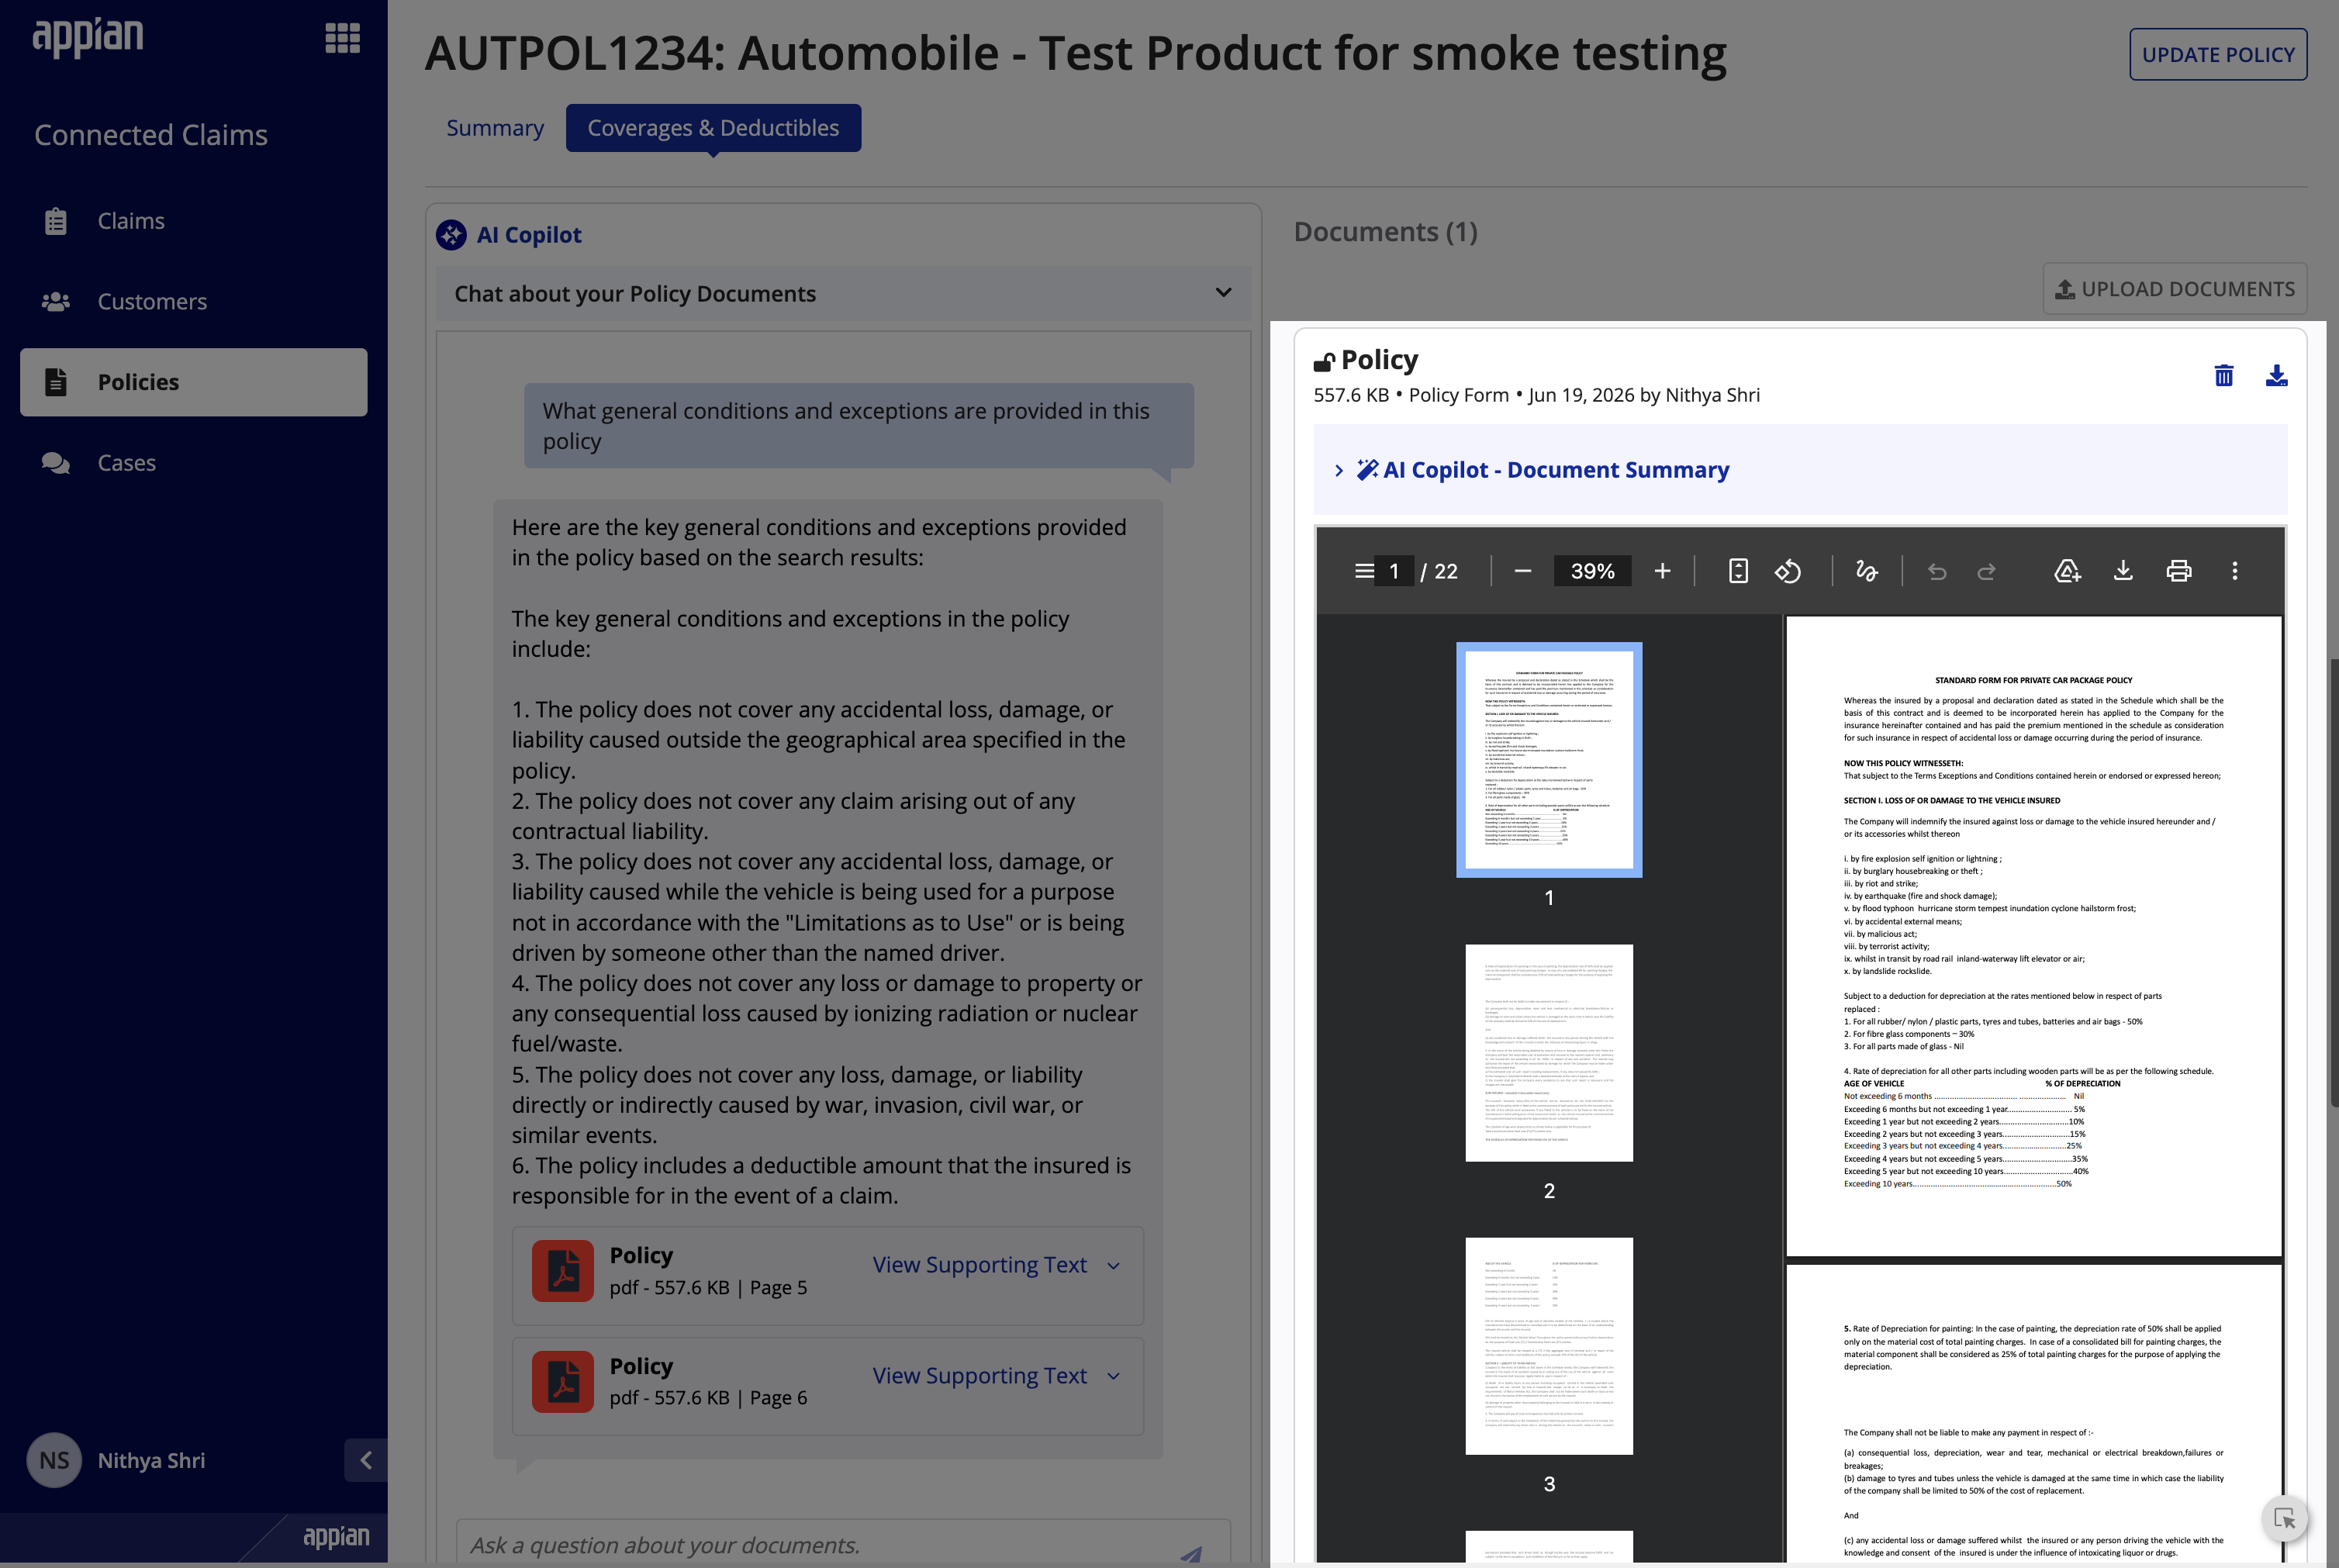Click the PDF zoom percentage field

point(1593,571)
